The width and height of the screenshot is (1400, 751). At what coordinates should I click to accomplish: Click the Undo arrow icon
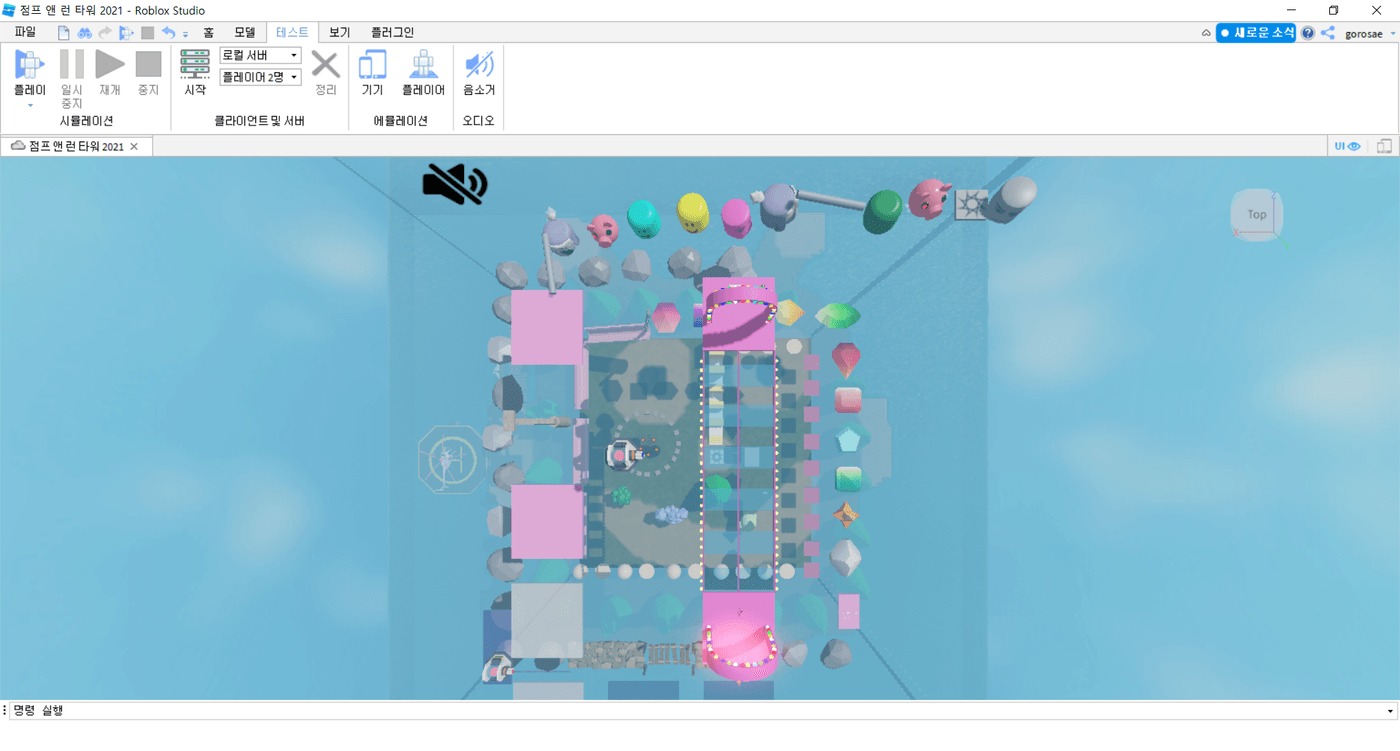click(168, 33)
